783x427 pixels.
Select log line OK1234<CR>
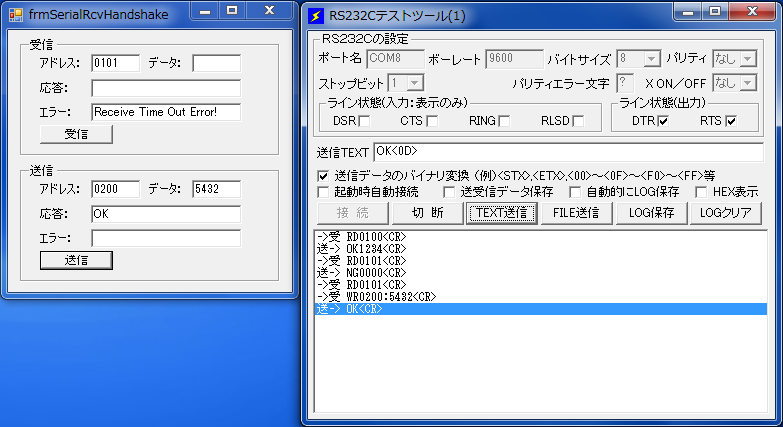click(541, 249)
